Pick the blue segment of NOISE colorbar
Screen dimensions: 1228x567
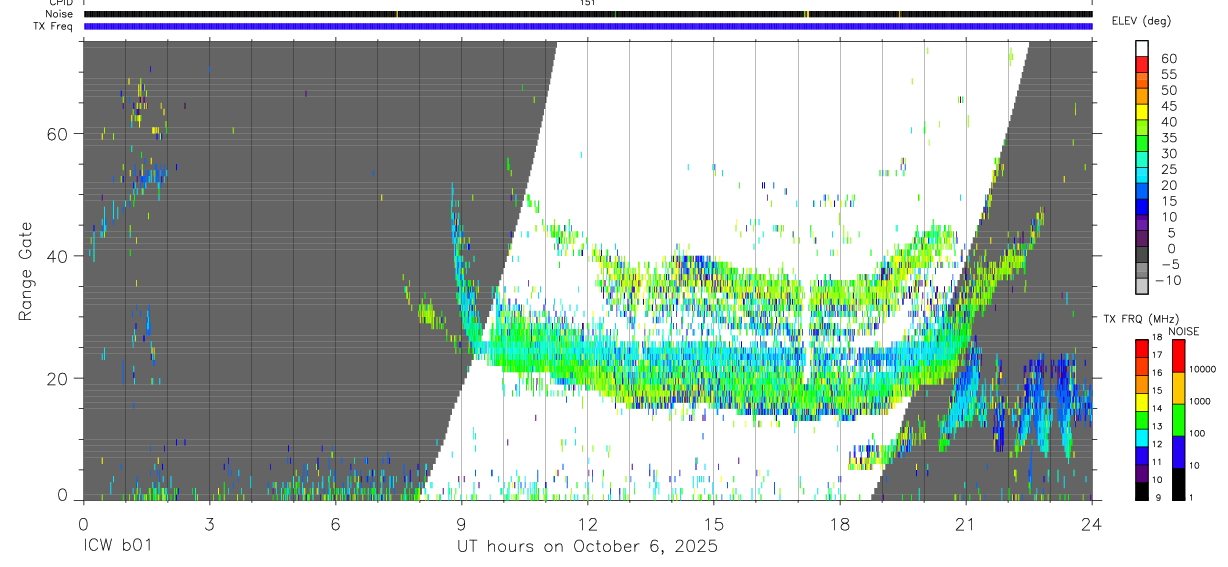[1177, 452]
